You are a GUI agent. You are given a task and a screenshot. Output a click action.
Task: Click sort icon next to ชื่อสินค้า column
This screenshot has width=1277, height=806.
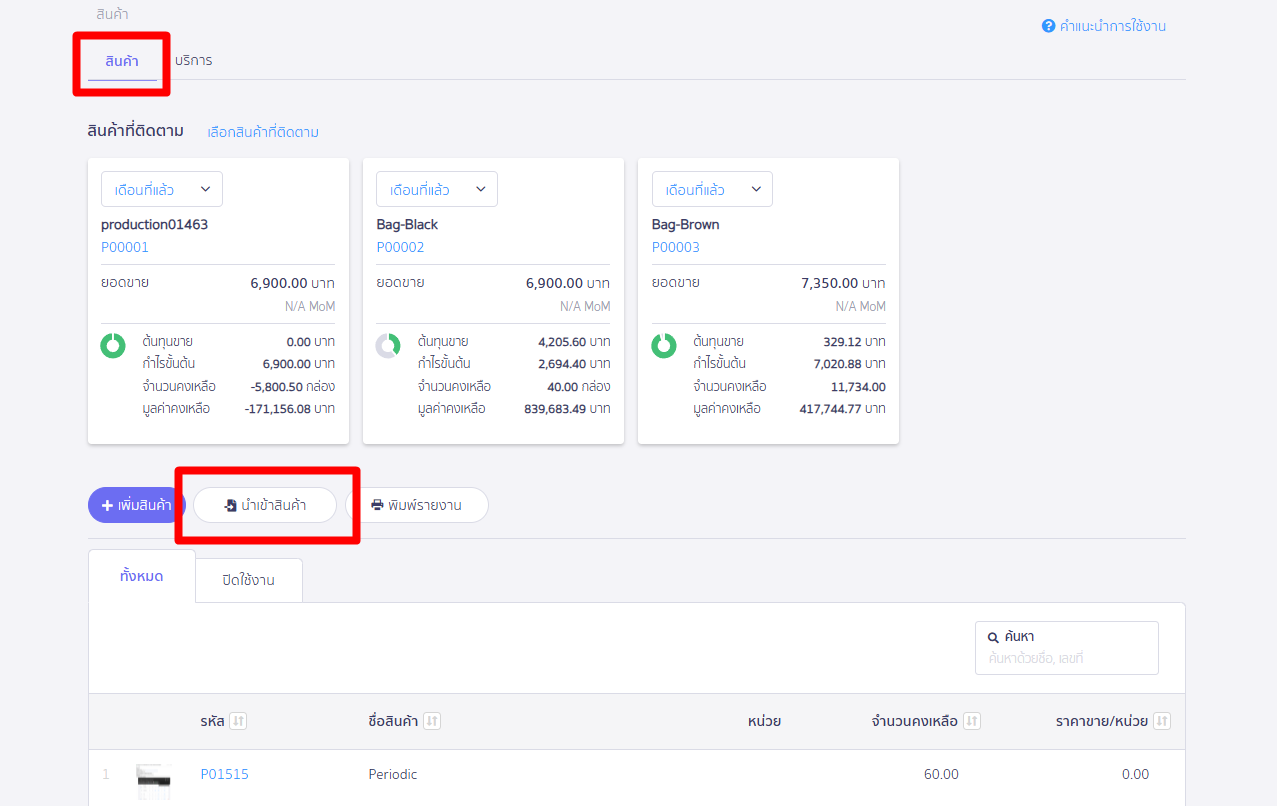point(432,721)
